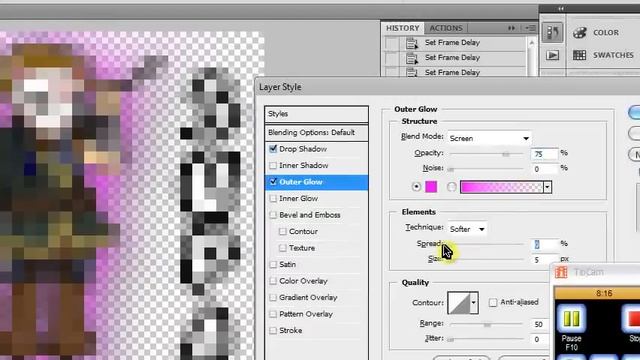Viewport: 640px width, 360px height.
Task: Open the Contour picker dropdown arrow
Action: click(x=473, y=302)
